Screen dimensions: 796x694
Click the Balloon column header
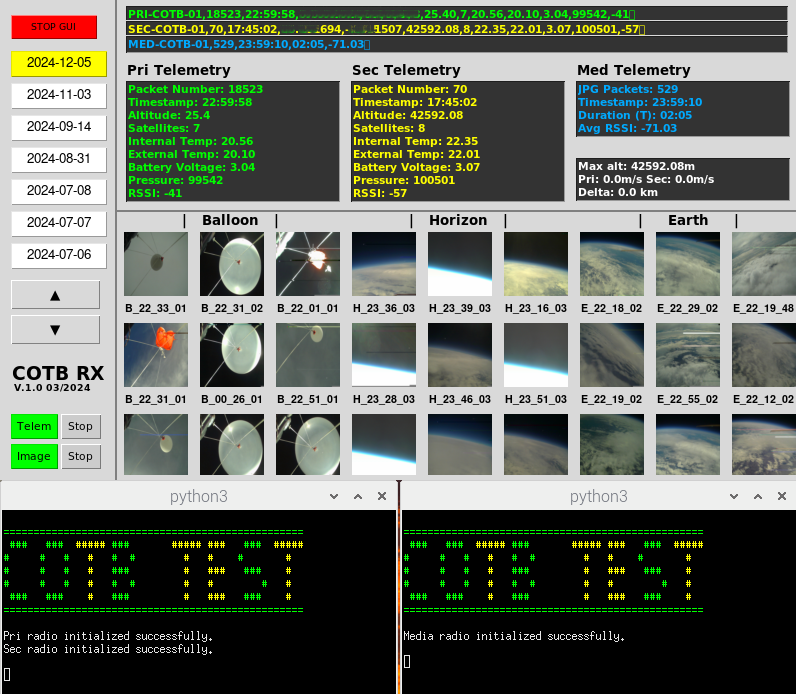230,220
